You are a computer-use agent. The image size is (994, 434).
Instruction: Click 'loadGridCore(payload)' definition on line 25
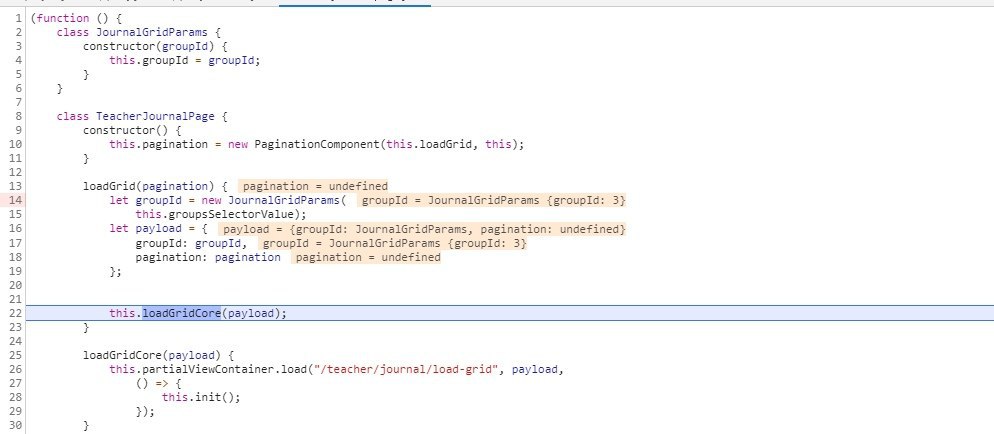click(152, 355)
